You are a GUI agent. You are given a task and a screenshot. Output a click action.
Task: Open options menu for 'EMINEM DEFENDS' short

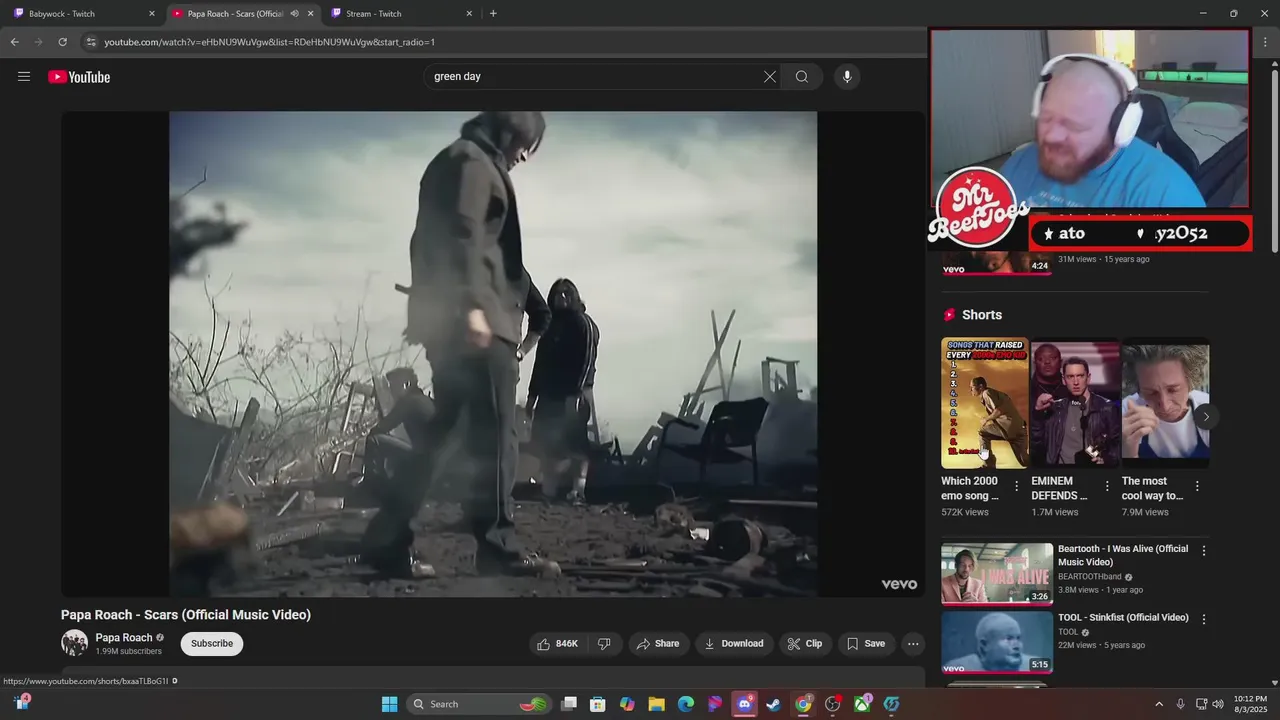(x=1107, y=486)
